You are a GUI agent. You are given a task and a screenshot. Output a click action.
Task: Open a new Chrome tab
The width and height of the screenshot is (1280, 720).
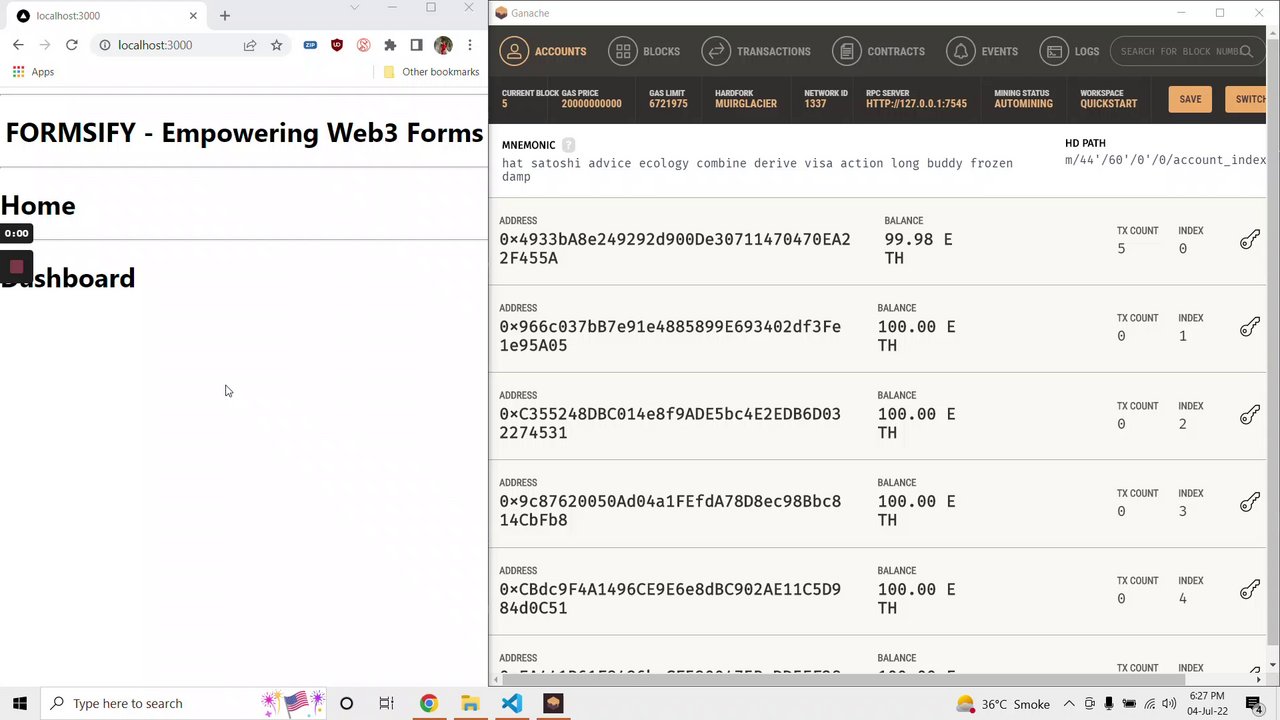225,16
